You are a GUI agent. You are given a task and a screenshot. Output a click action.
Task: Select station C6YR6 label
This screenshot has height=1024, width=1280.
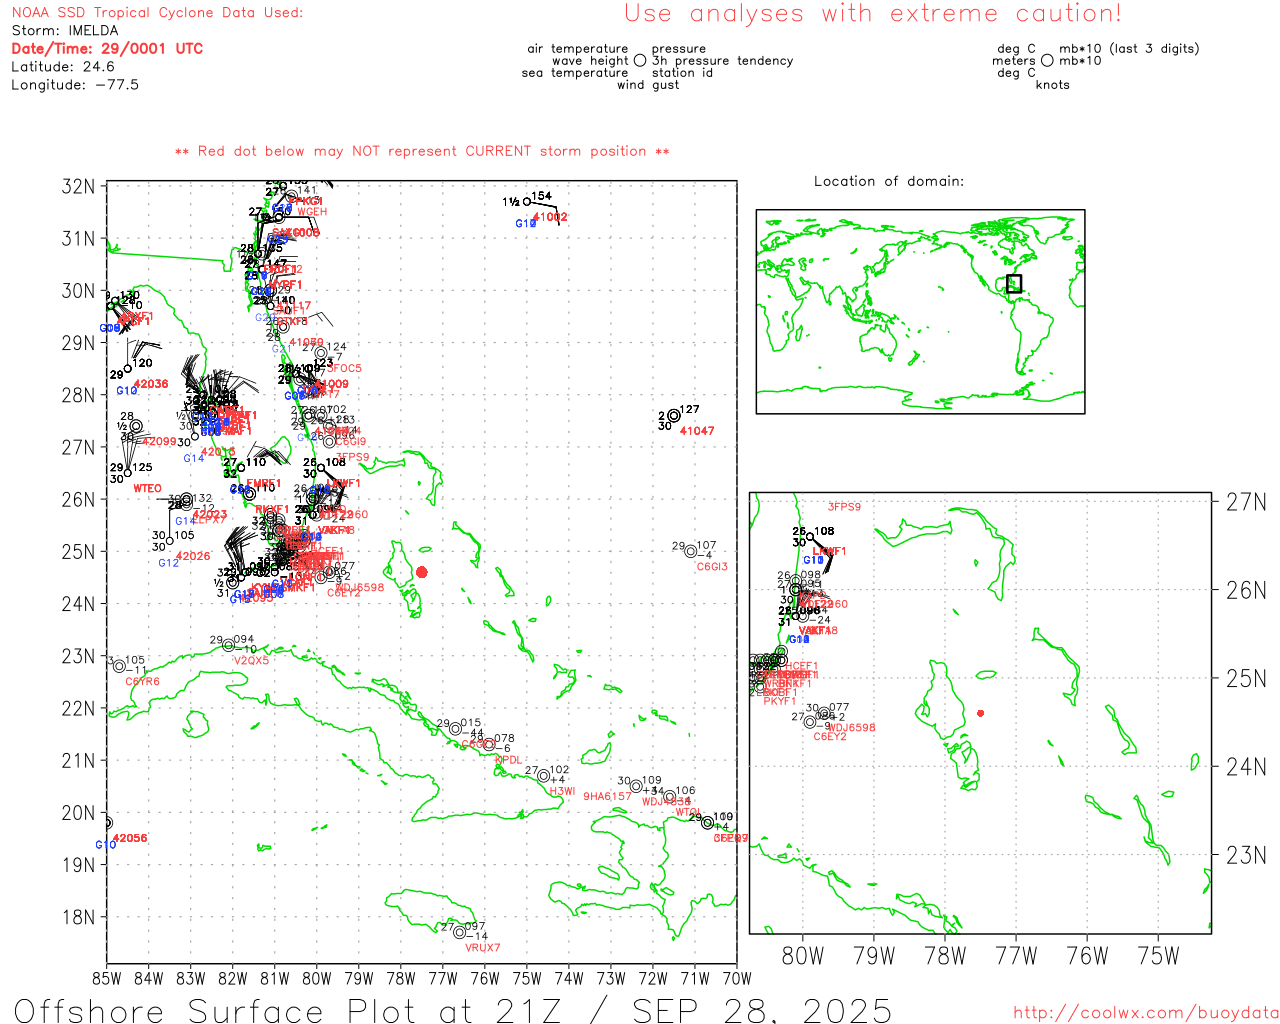142,682
